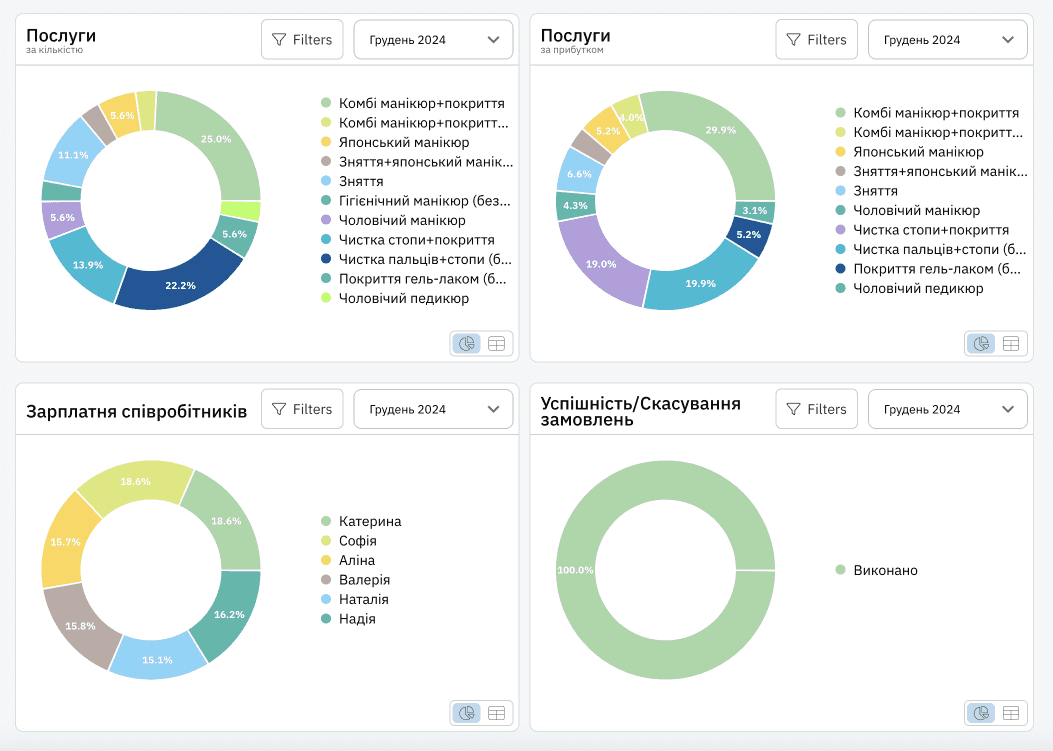1053x751 pixels.
Task: Select pie chart view in quantity services card
Action: (467, 344)
